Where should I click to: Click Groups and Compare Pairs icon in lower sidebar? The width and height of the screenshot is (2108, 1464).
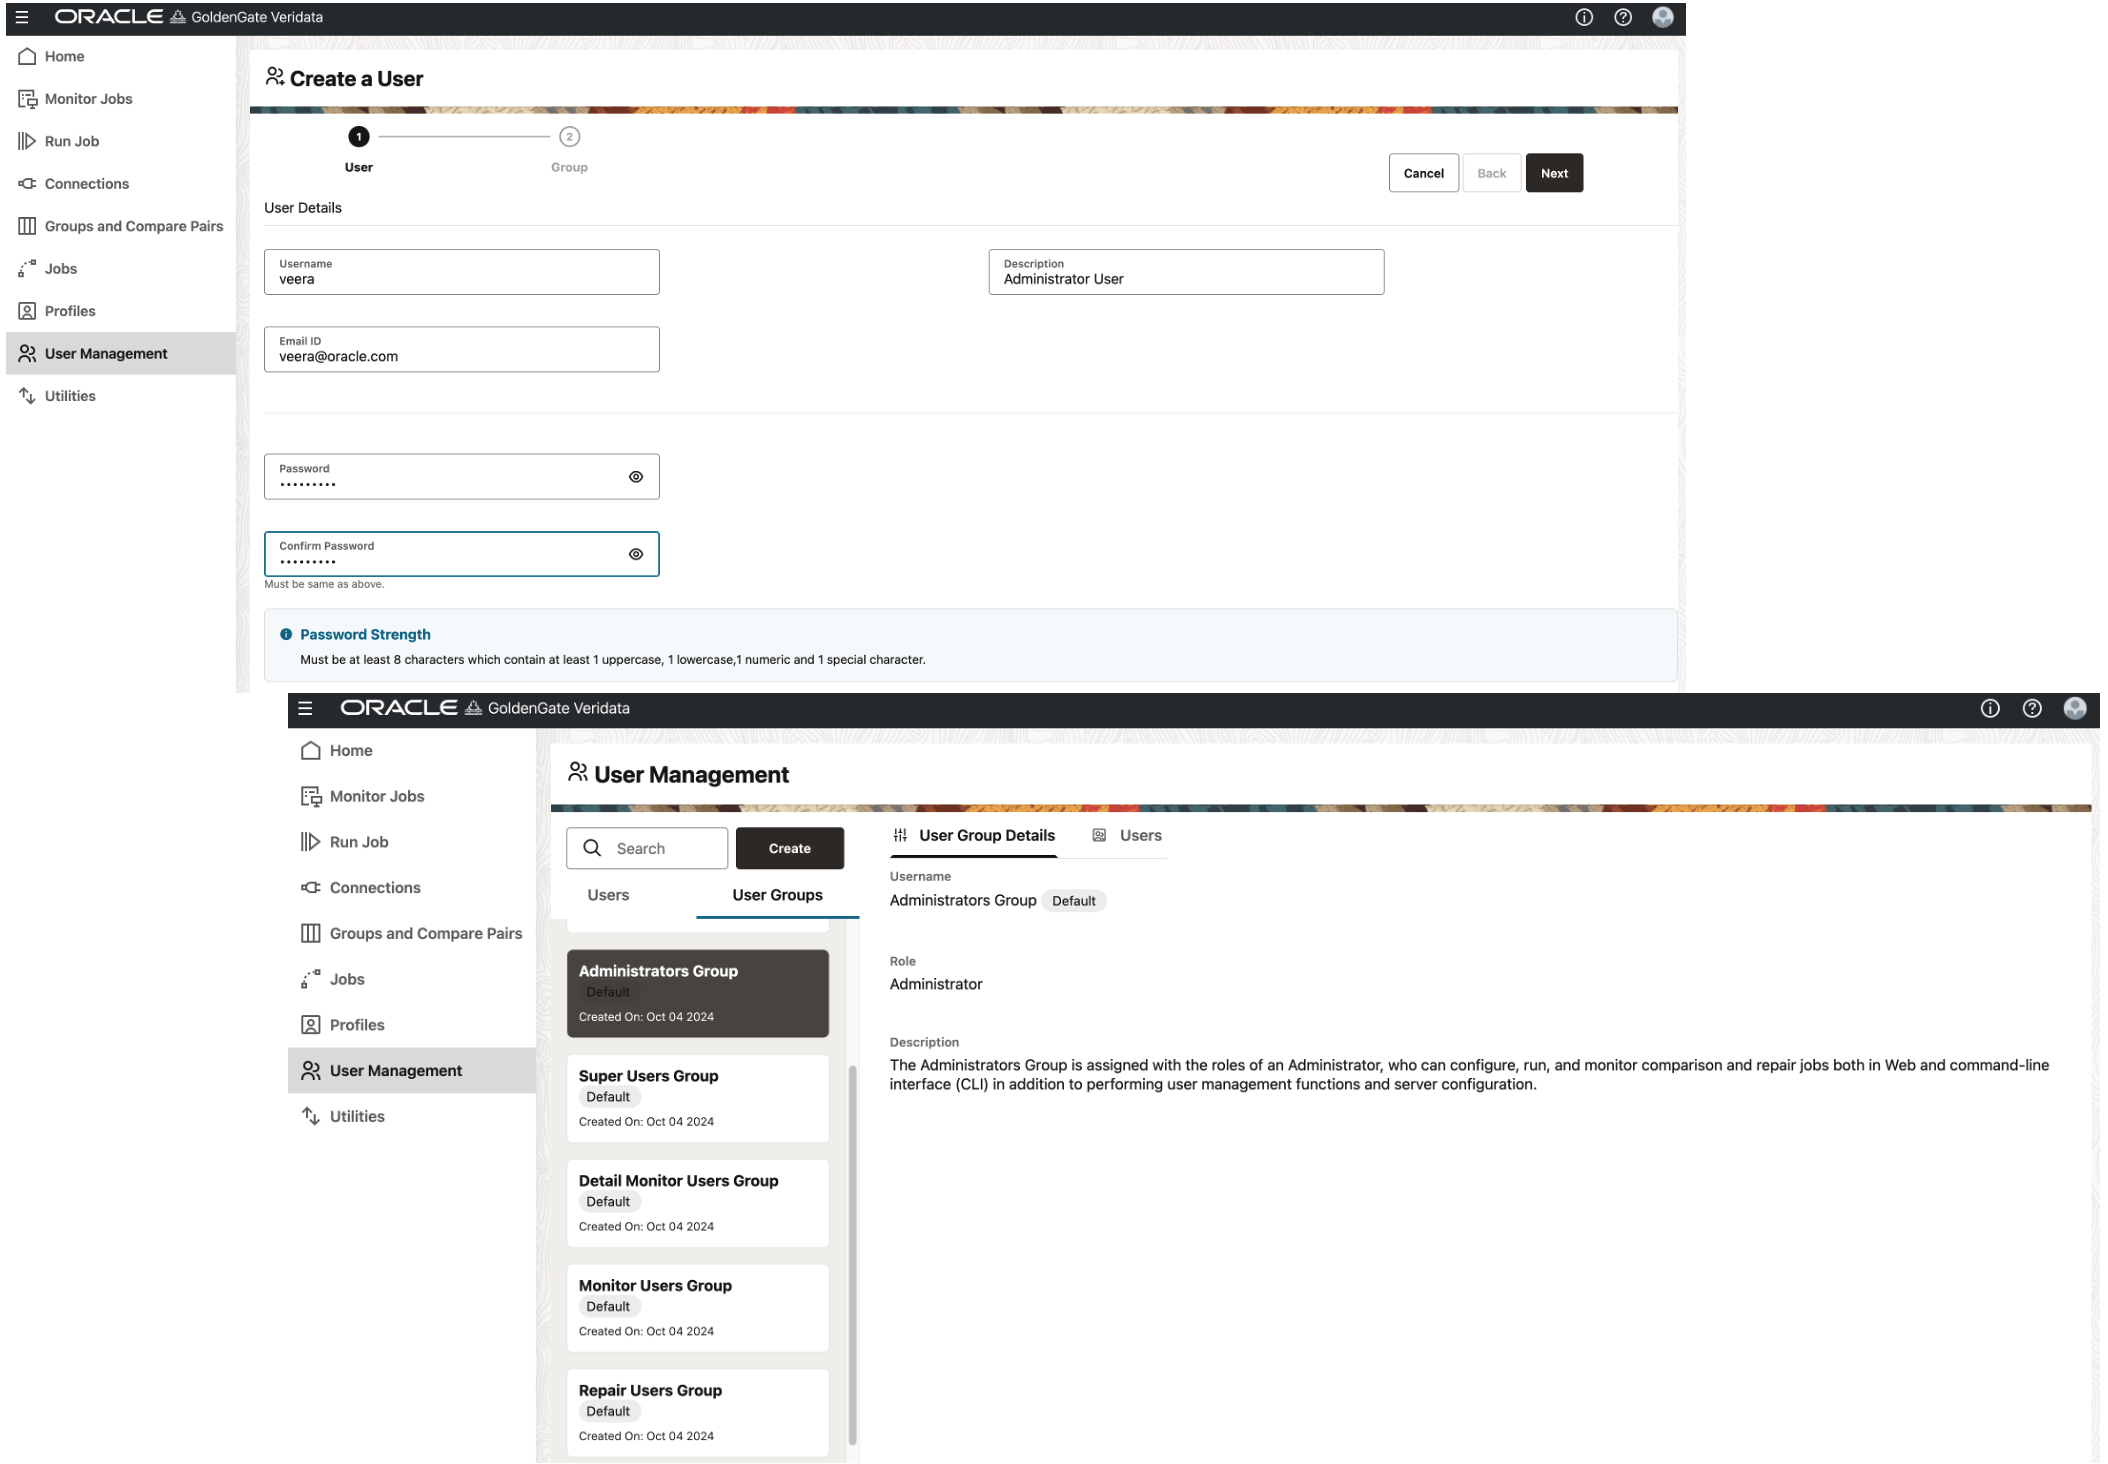click(x=310, y=933)
